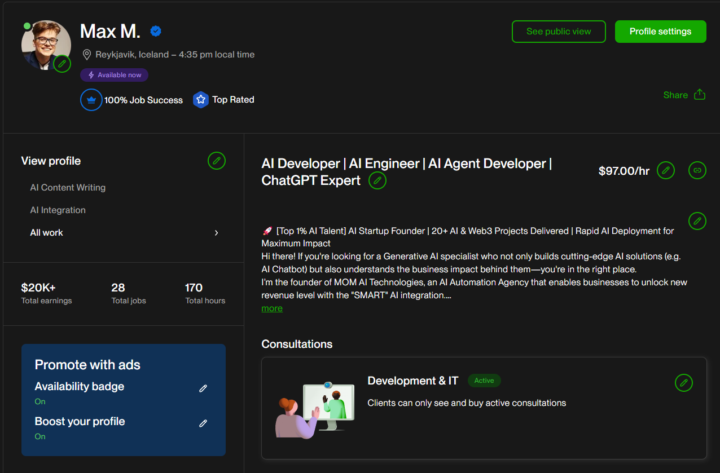Click See public view button

pos(558,31)
